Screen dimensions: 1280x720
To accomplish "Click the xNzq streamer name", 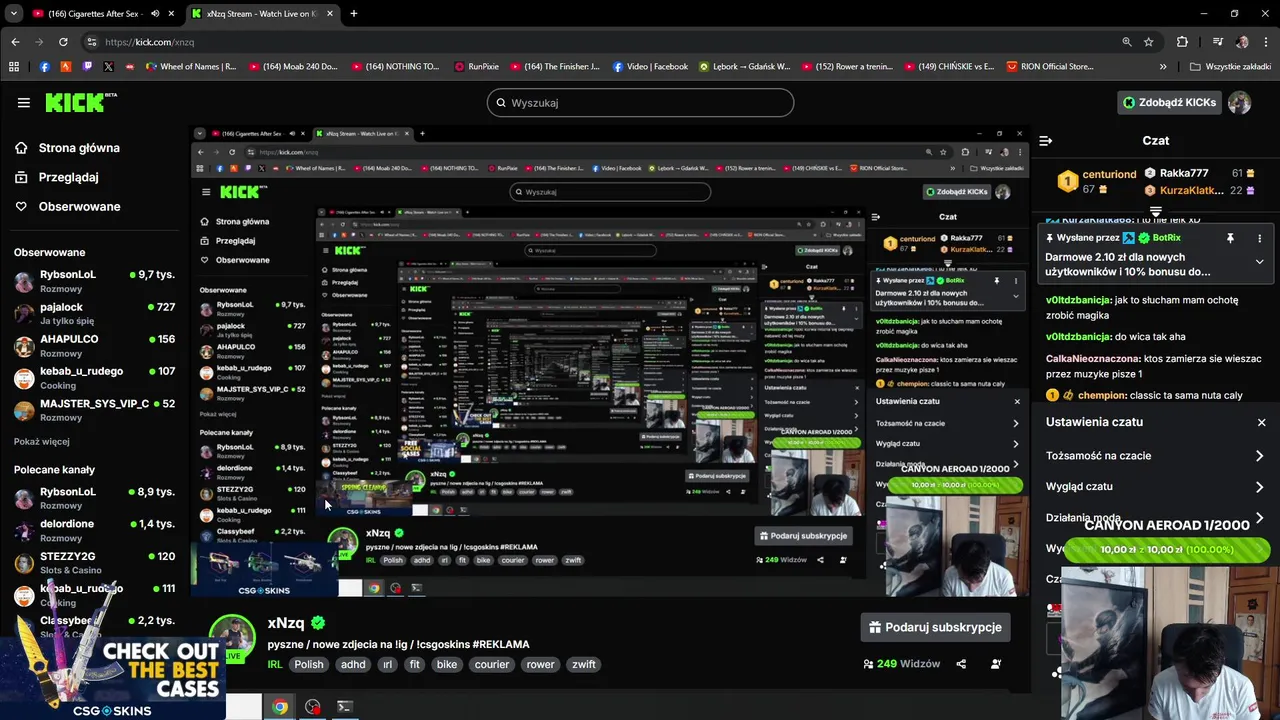I will 286,623.
